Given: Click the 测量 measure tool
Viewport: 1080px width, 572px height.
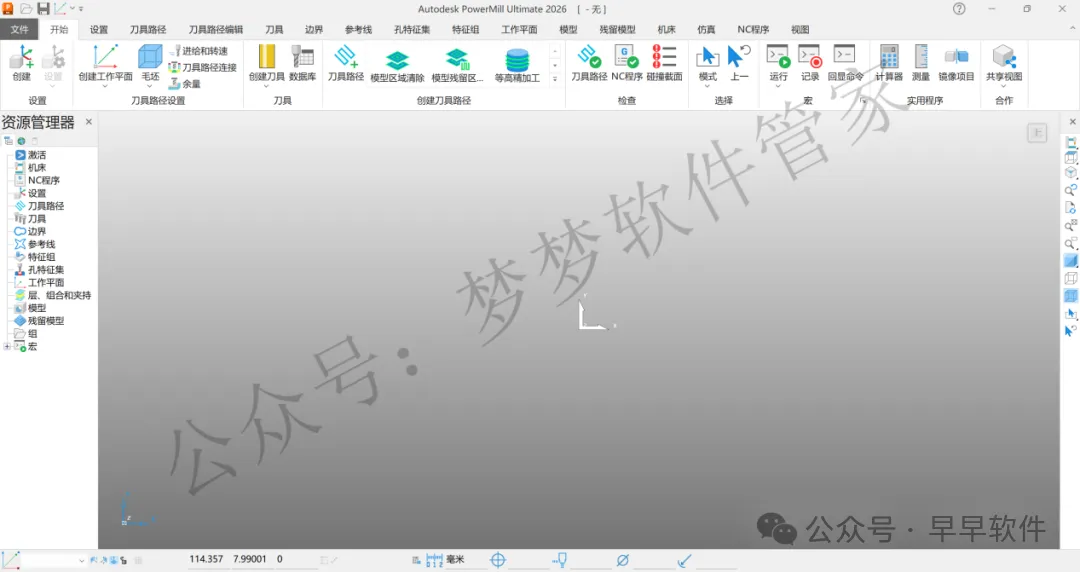Looking at the screenshot, I should pyautogui.click(x=921, y=63).
